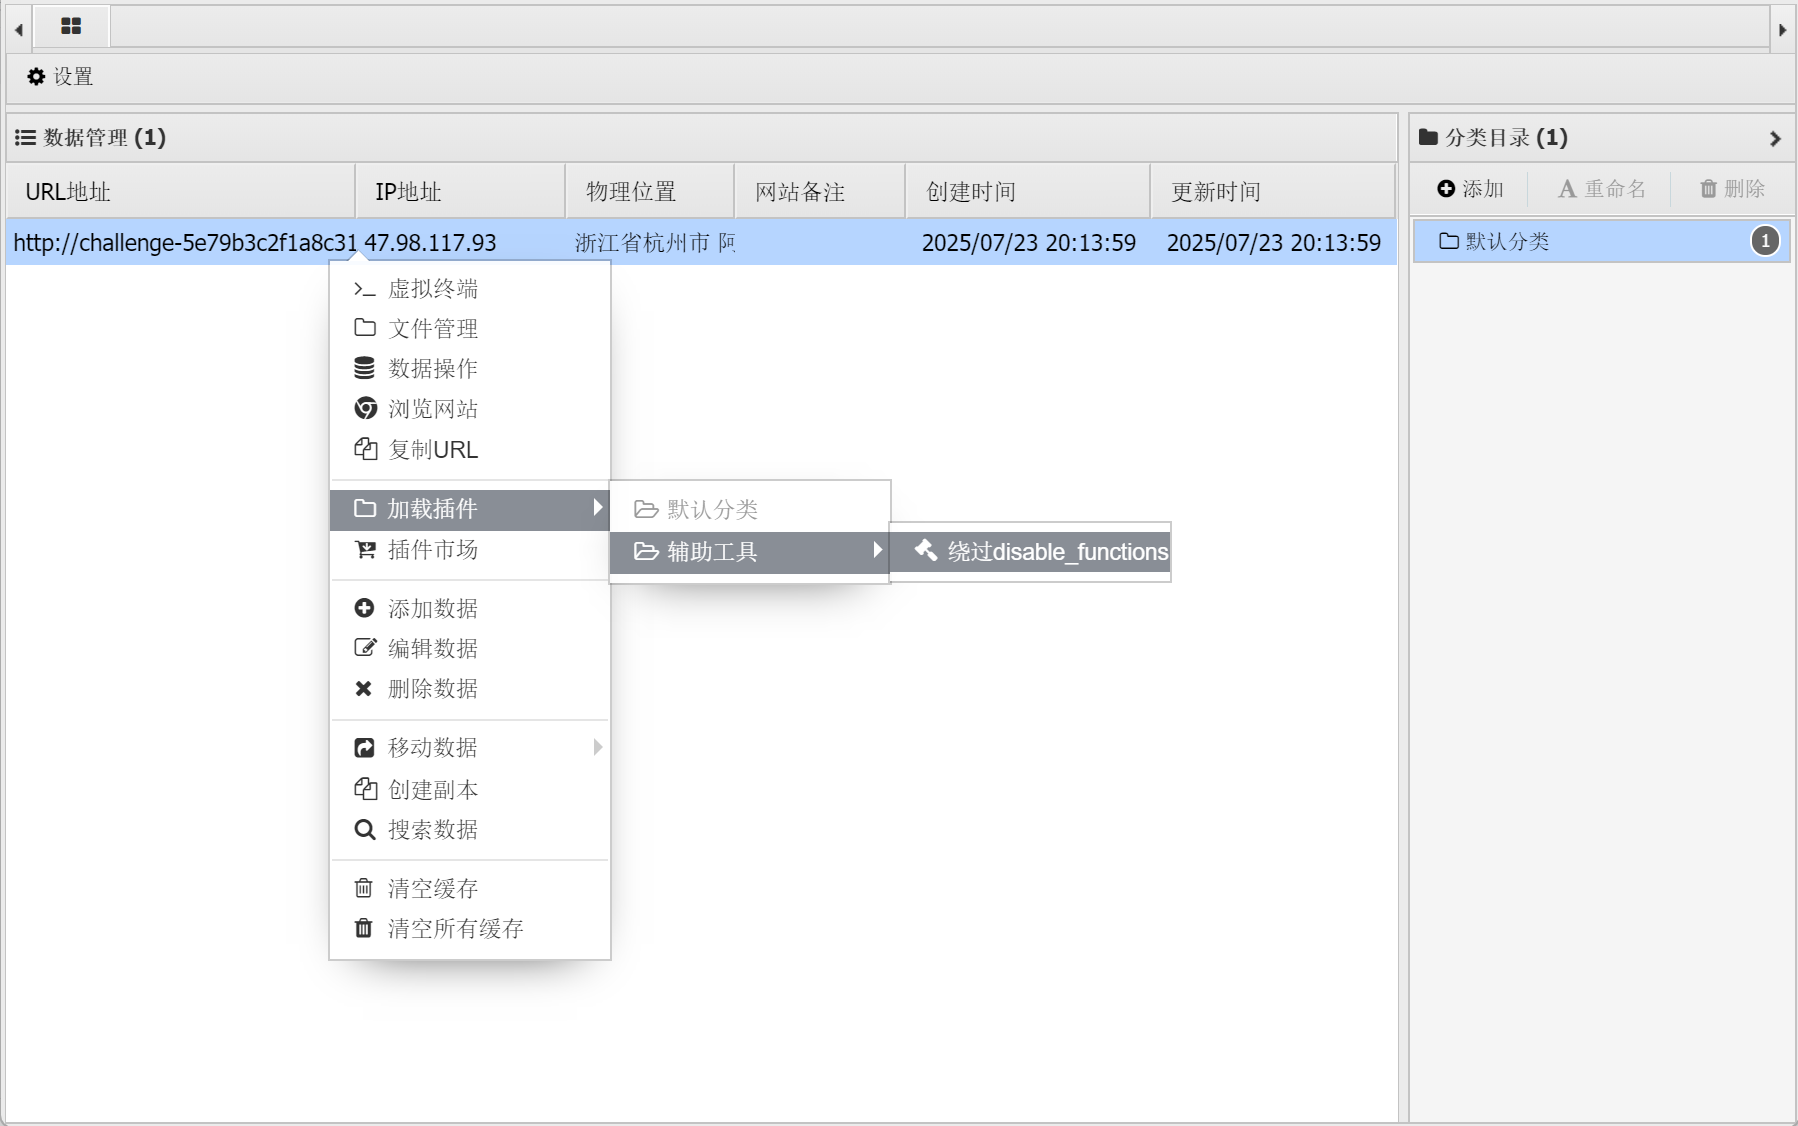Click duplicate icon beside 创建副本

[365, 789]
